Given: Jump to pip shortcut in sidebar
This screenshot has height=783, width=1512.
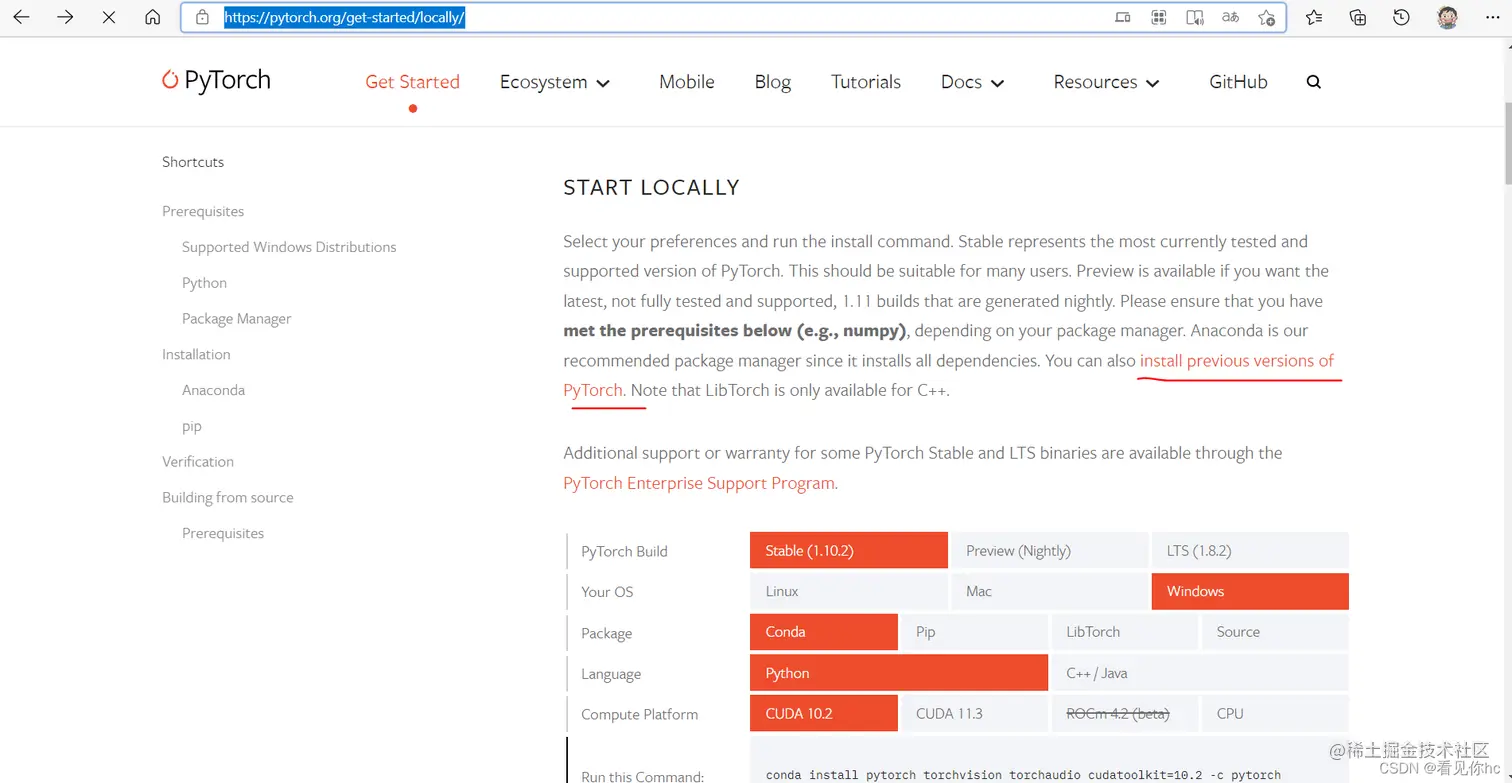Looking at the screenshot, I should pyautogui.click(x=192, y=426).
